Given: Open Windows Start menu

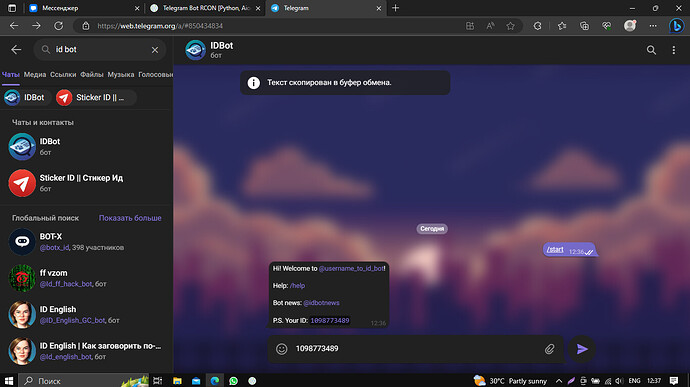Looking at the screenshot, I should (x=8, y=381).
